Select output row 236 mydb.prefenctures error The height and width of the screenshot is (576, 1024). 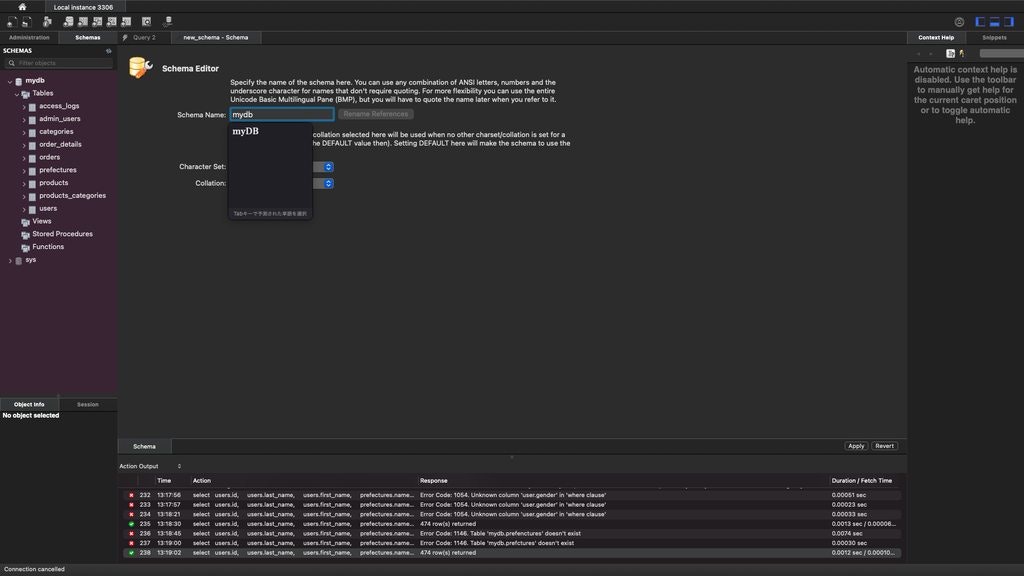coord(512,534)
